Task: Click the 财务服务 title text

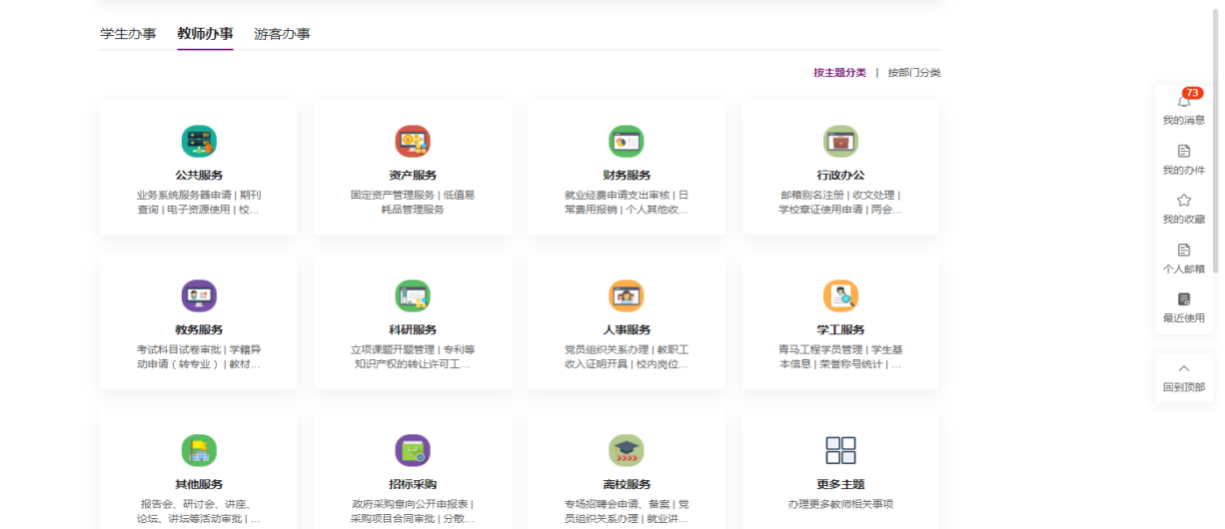Action: [626, 175]
